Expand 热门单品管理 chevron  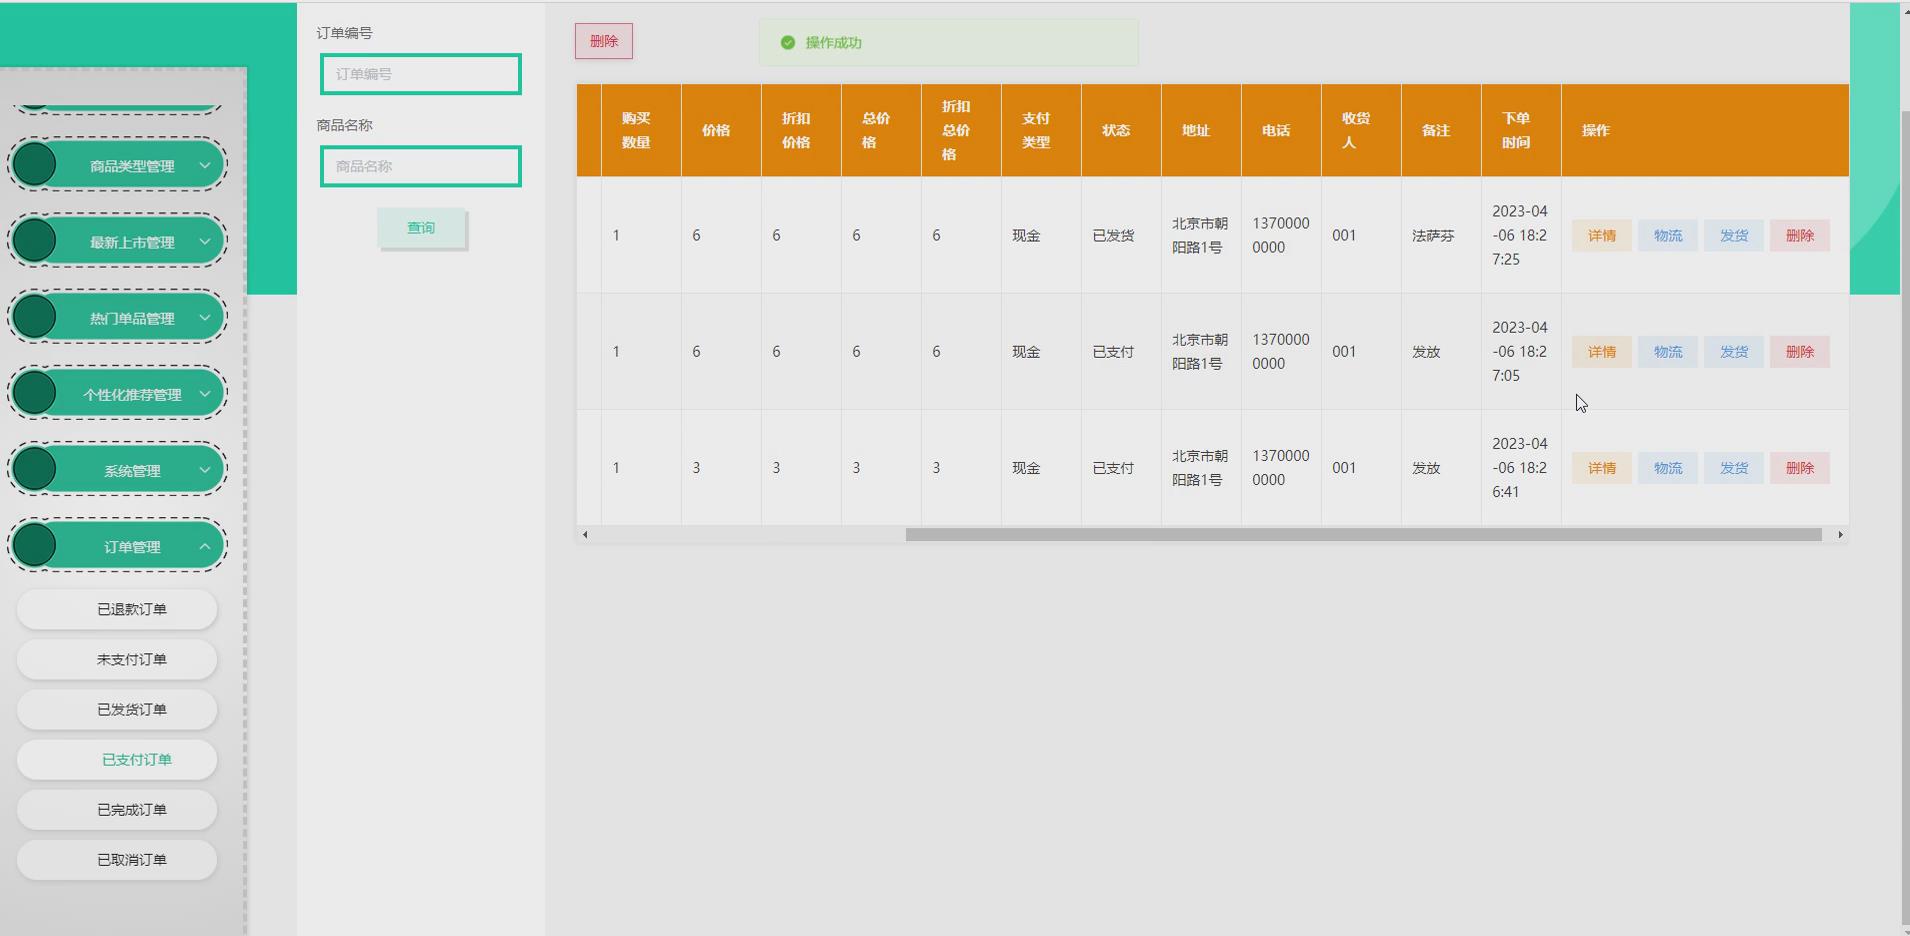pyautogui.click(x=205, y=317)
